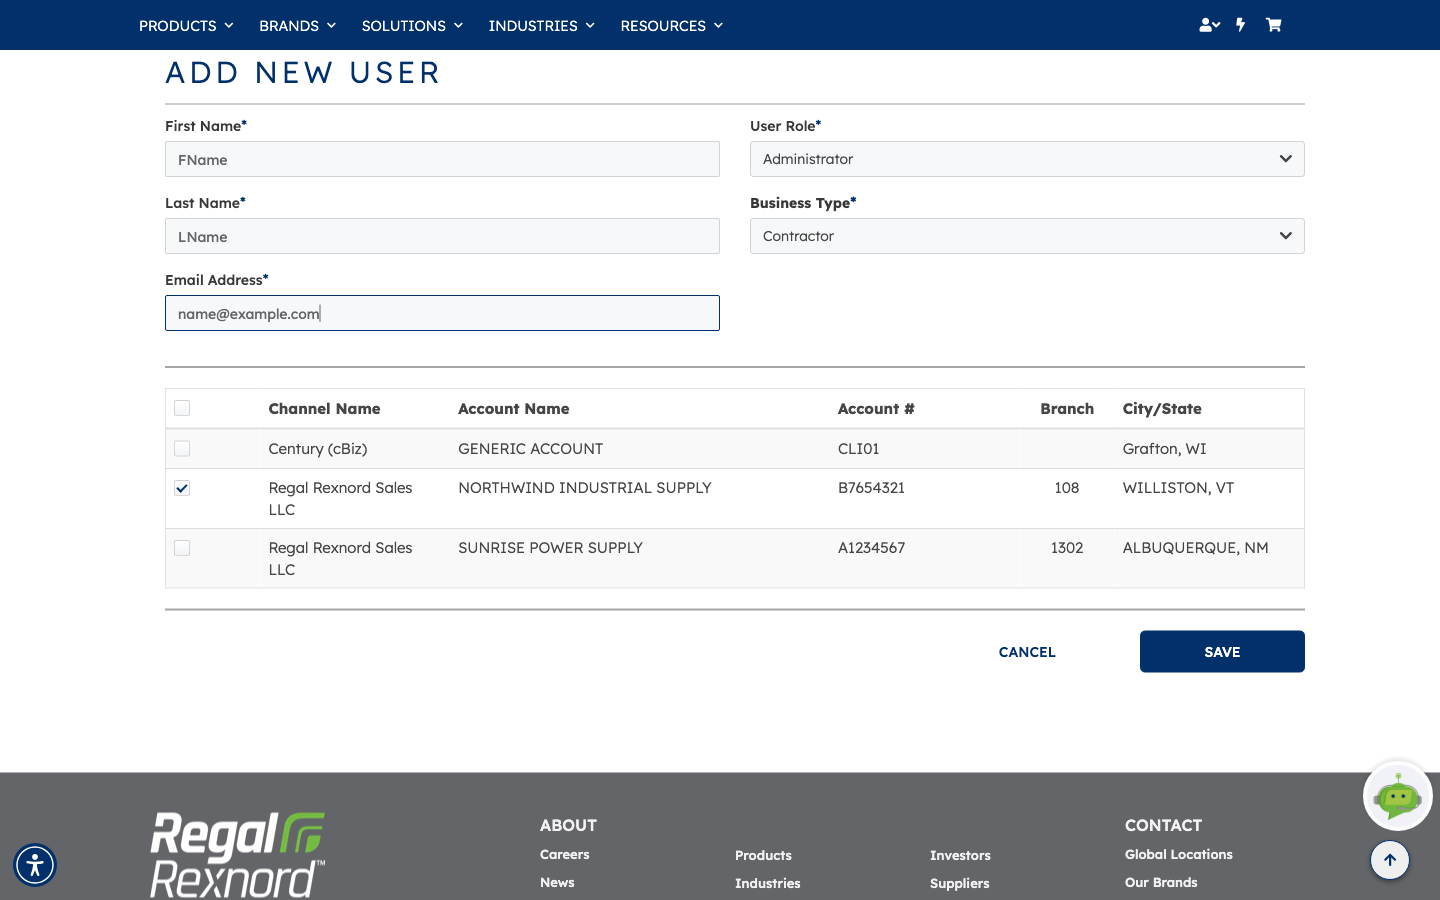The height and width of the screenshot is (900, 1440).
Task: Expand the Solutions navigation menu
Action: coord(412,25)
